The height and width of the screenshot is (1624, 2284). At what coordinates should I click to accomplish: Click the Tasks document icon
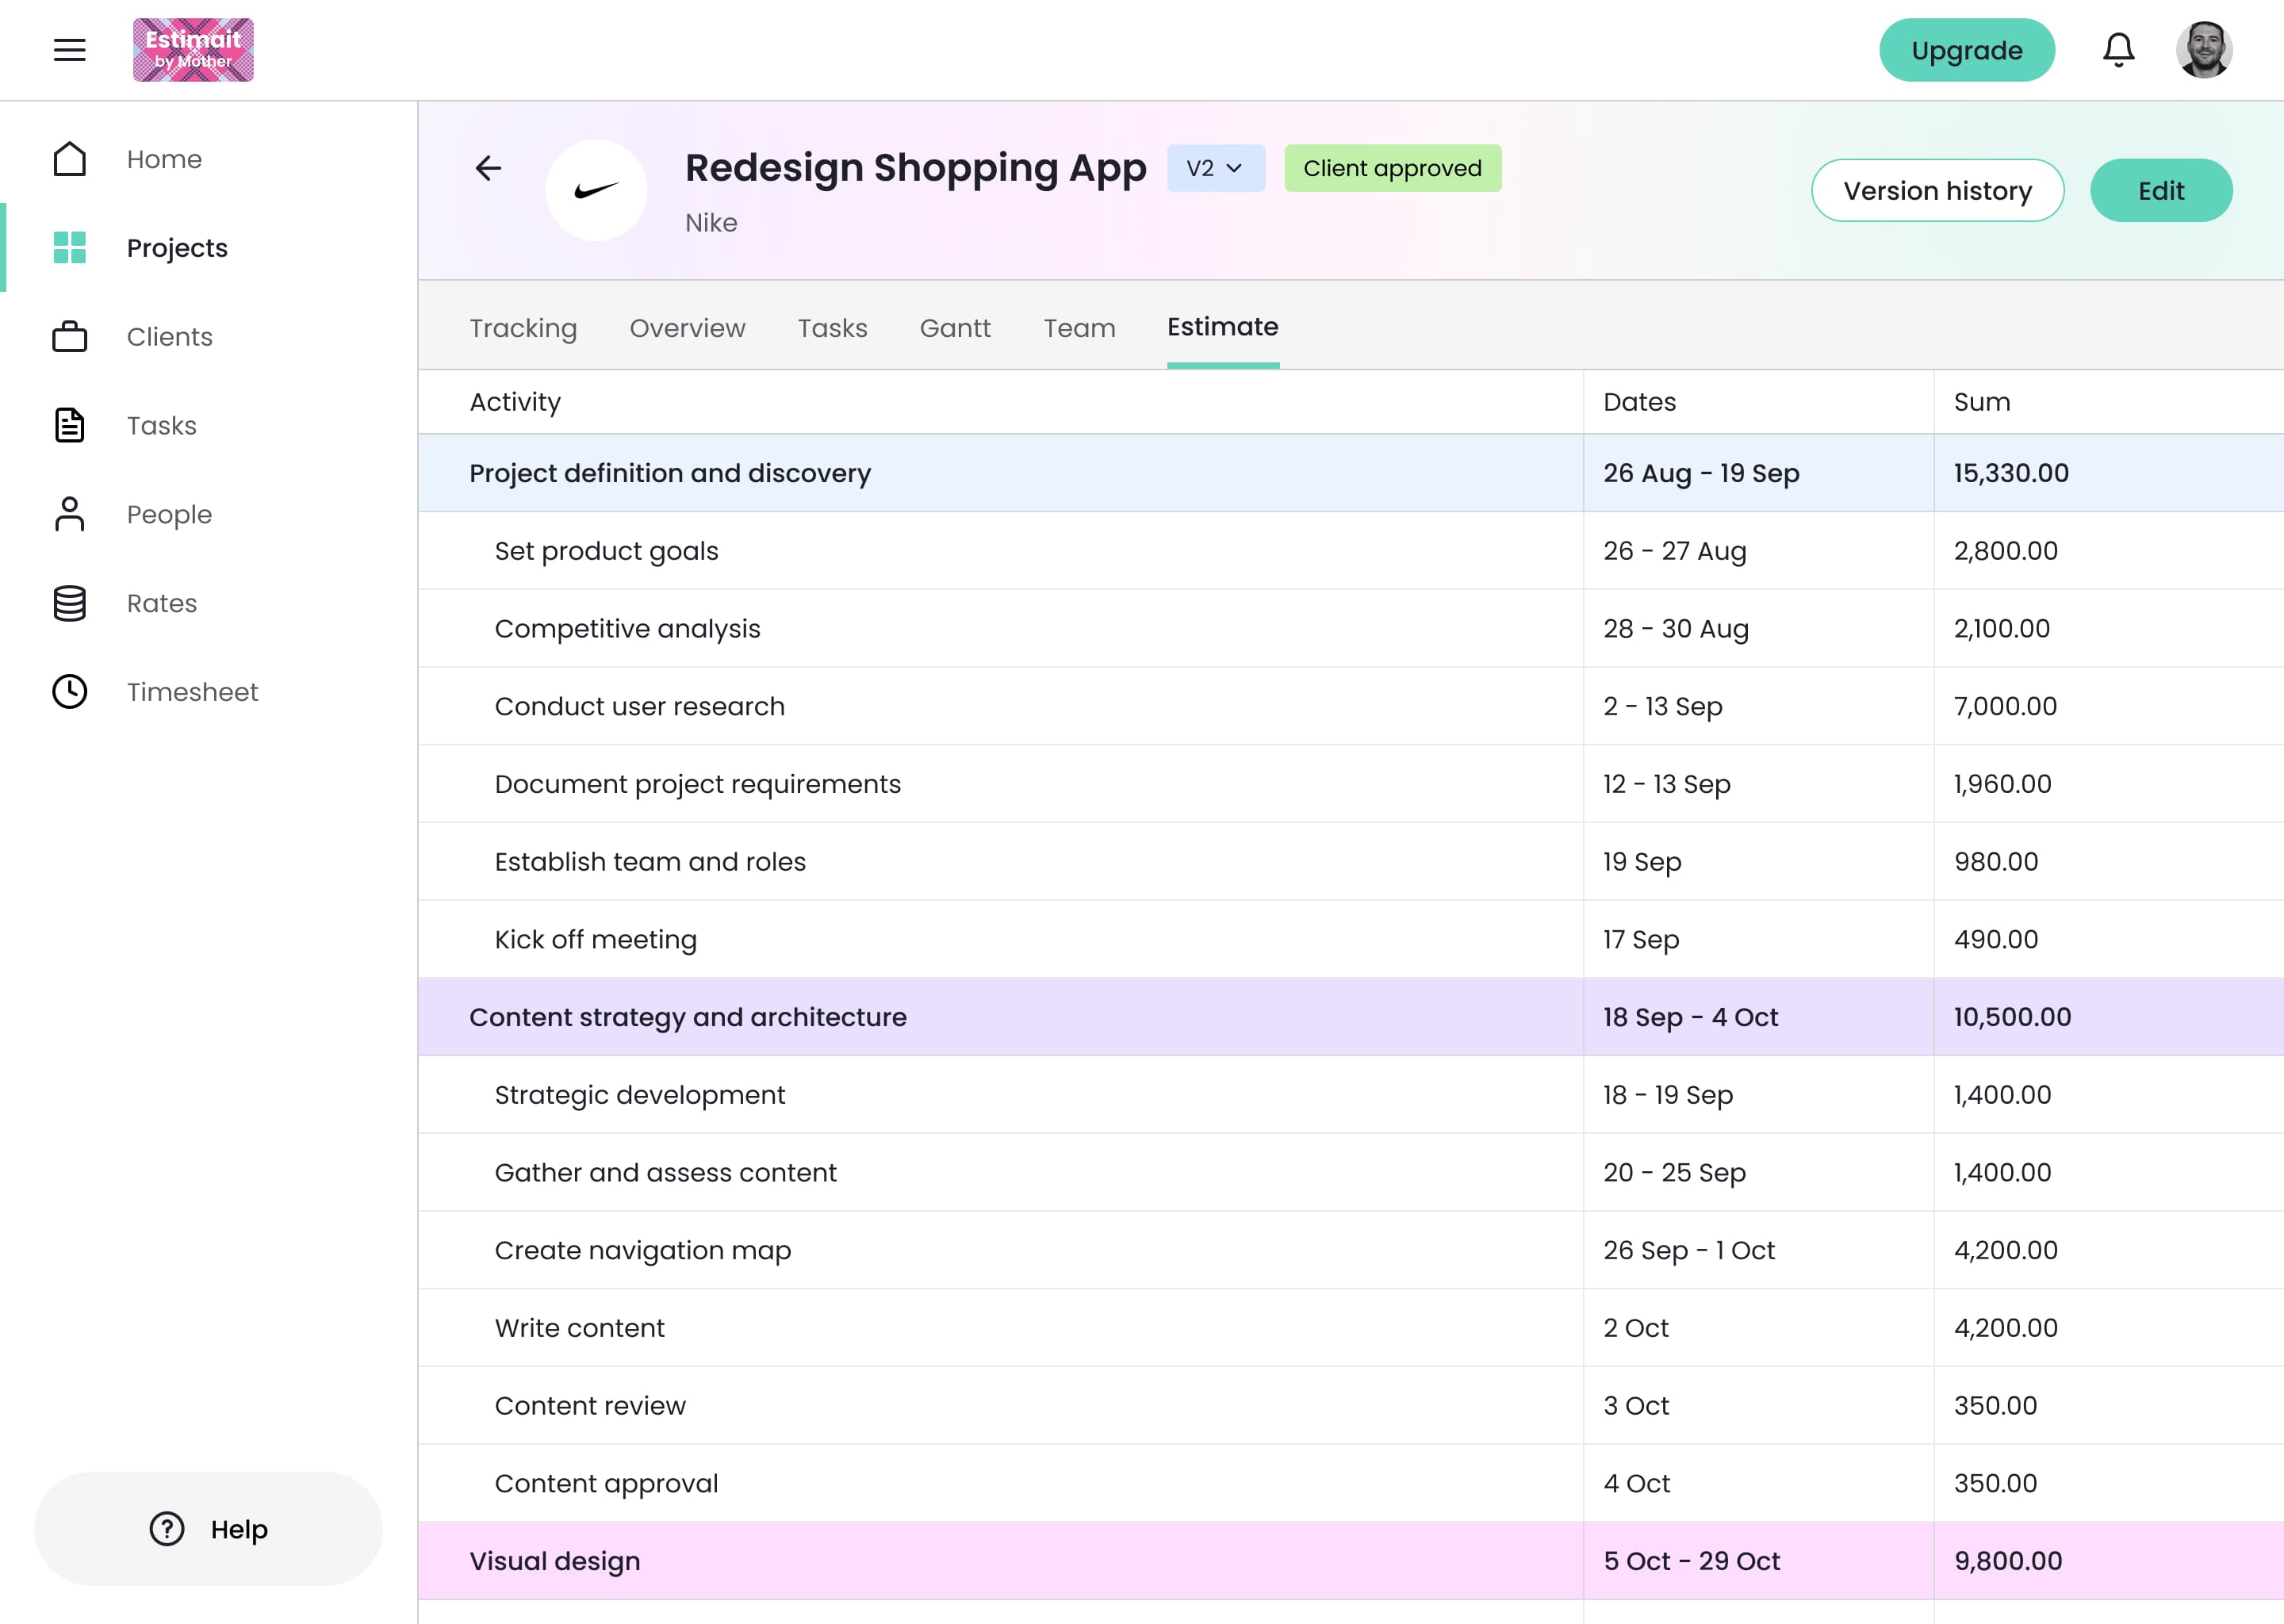click(x=69, y=425)
